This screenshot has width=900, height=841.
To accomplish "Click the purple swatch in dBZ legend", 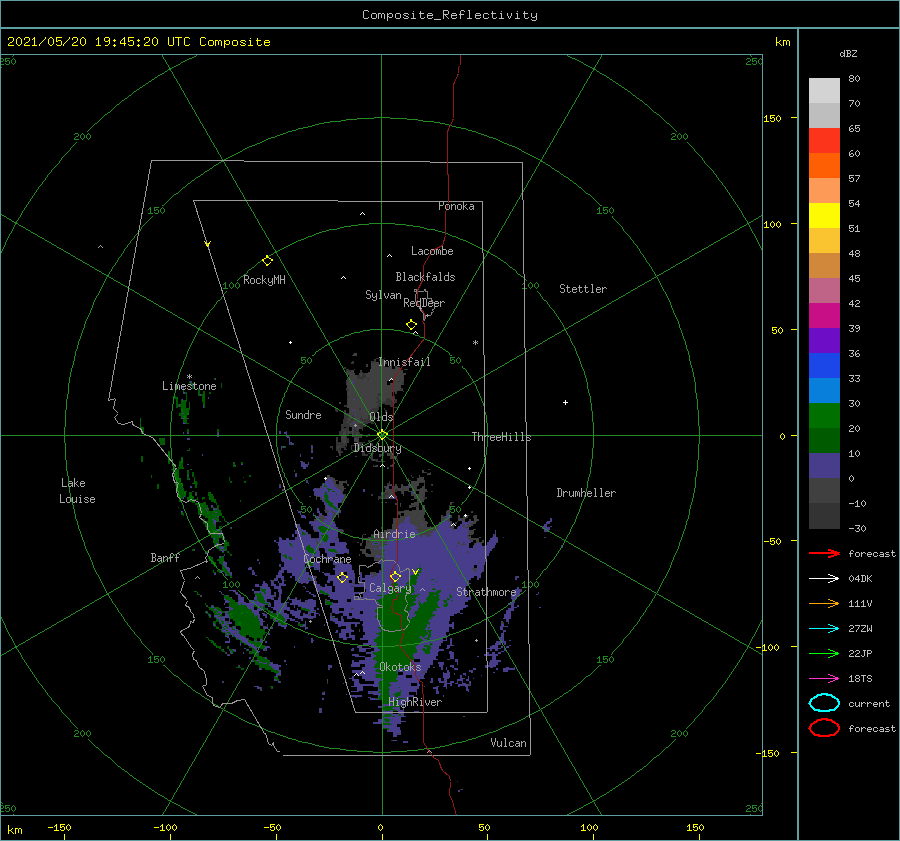I will pos(824,340).
